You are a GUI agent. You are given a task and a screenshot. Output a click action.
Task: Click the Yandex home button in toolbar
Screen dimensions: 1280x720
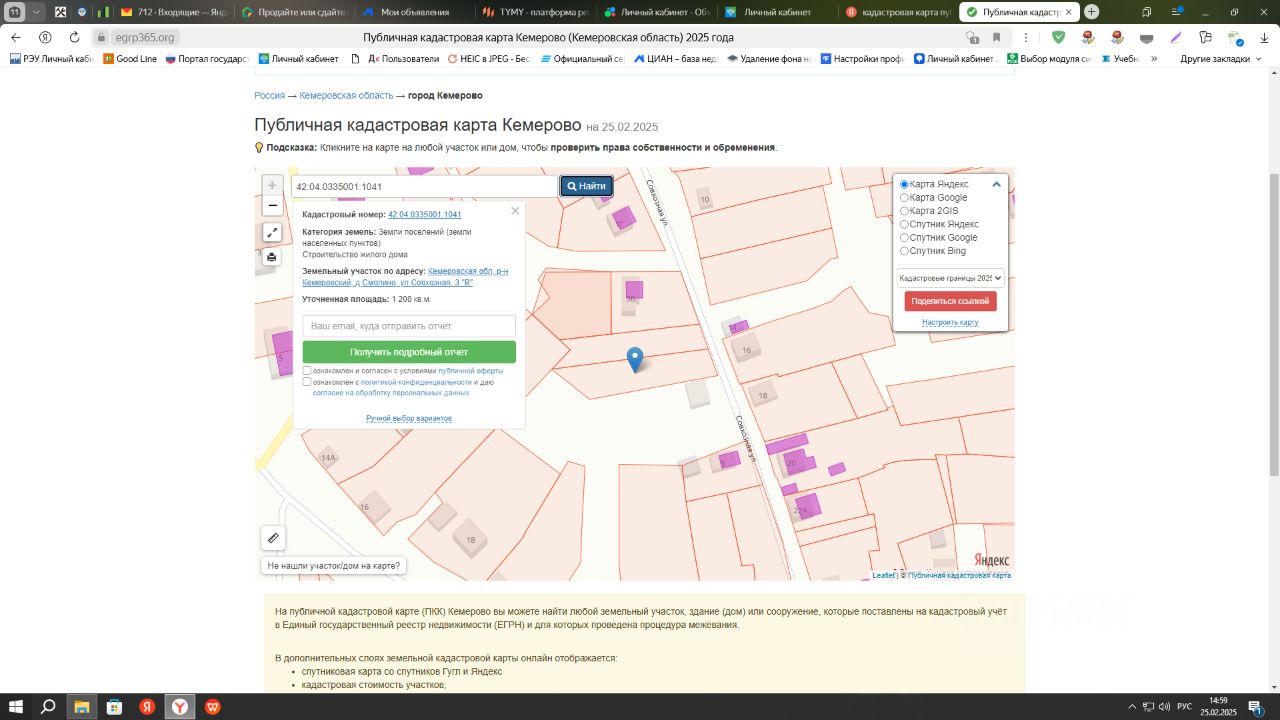45,37
